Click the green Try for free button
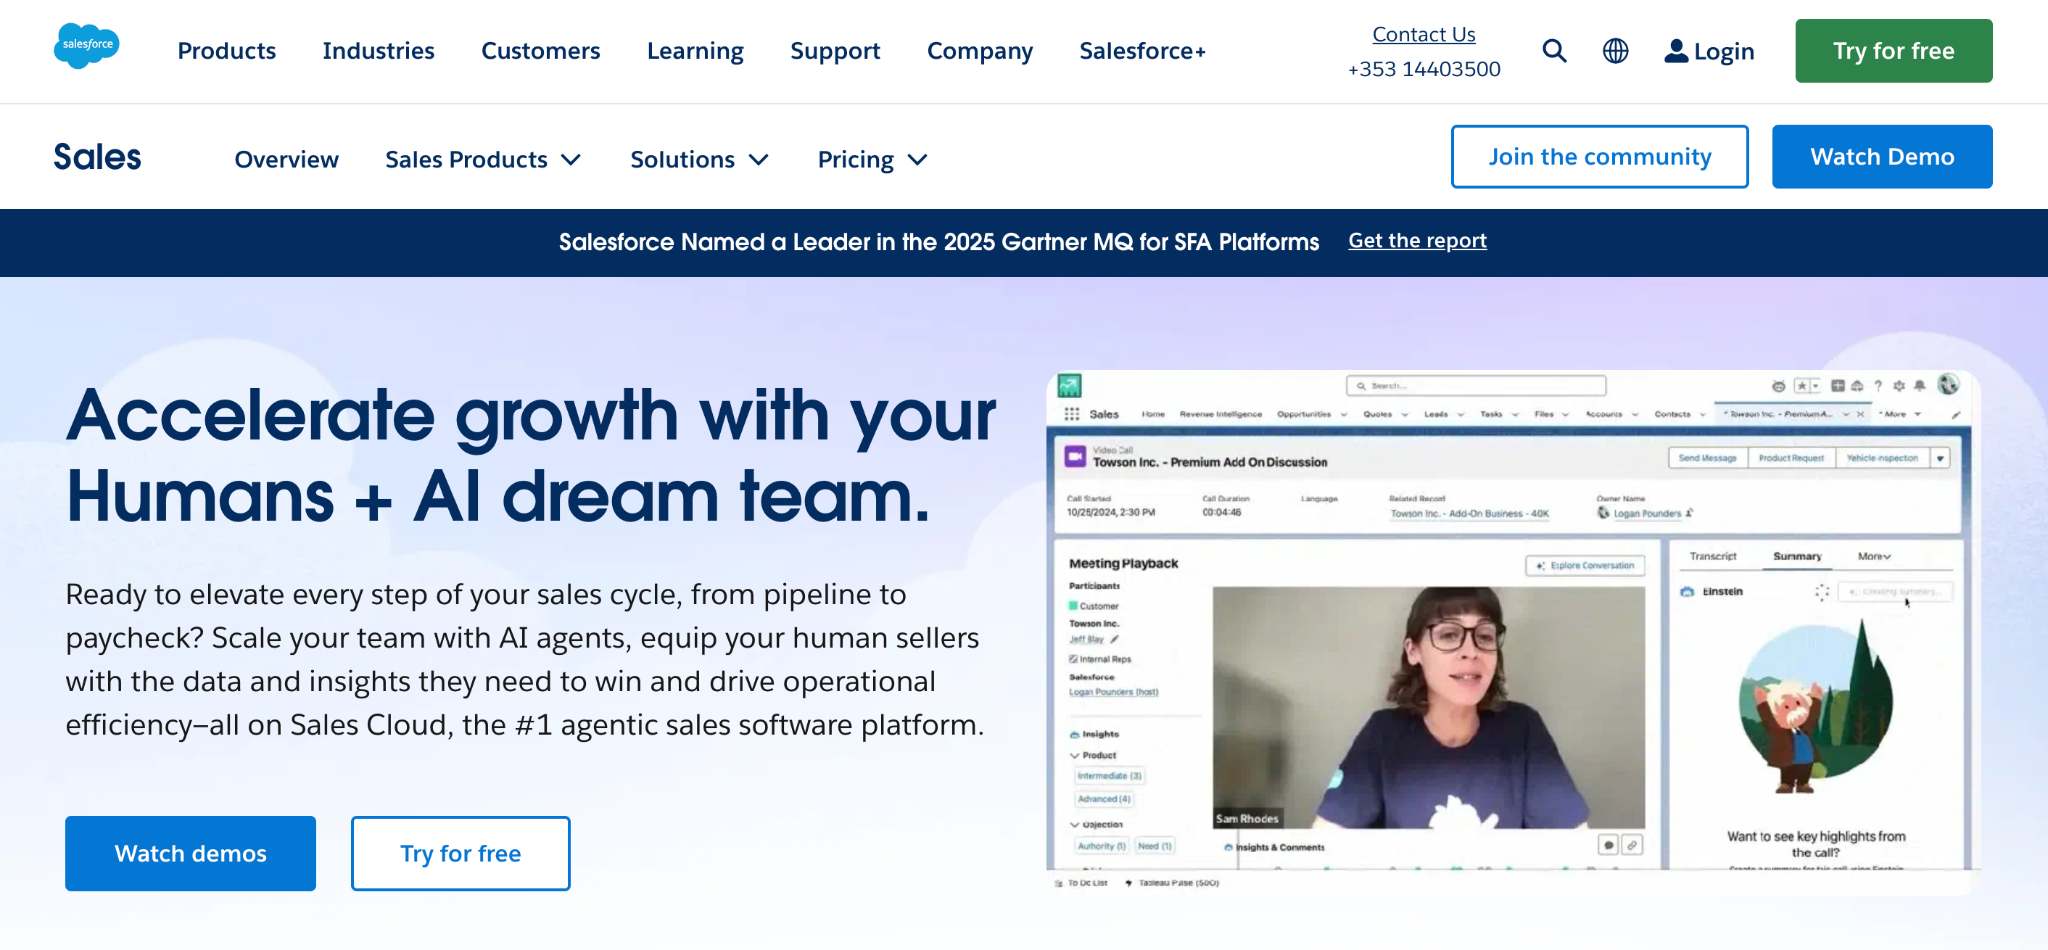The width and height of the screenshot is (2048, 950). pos(1894,51)
